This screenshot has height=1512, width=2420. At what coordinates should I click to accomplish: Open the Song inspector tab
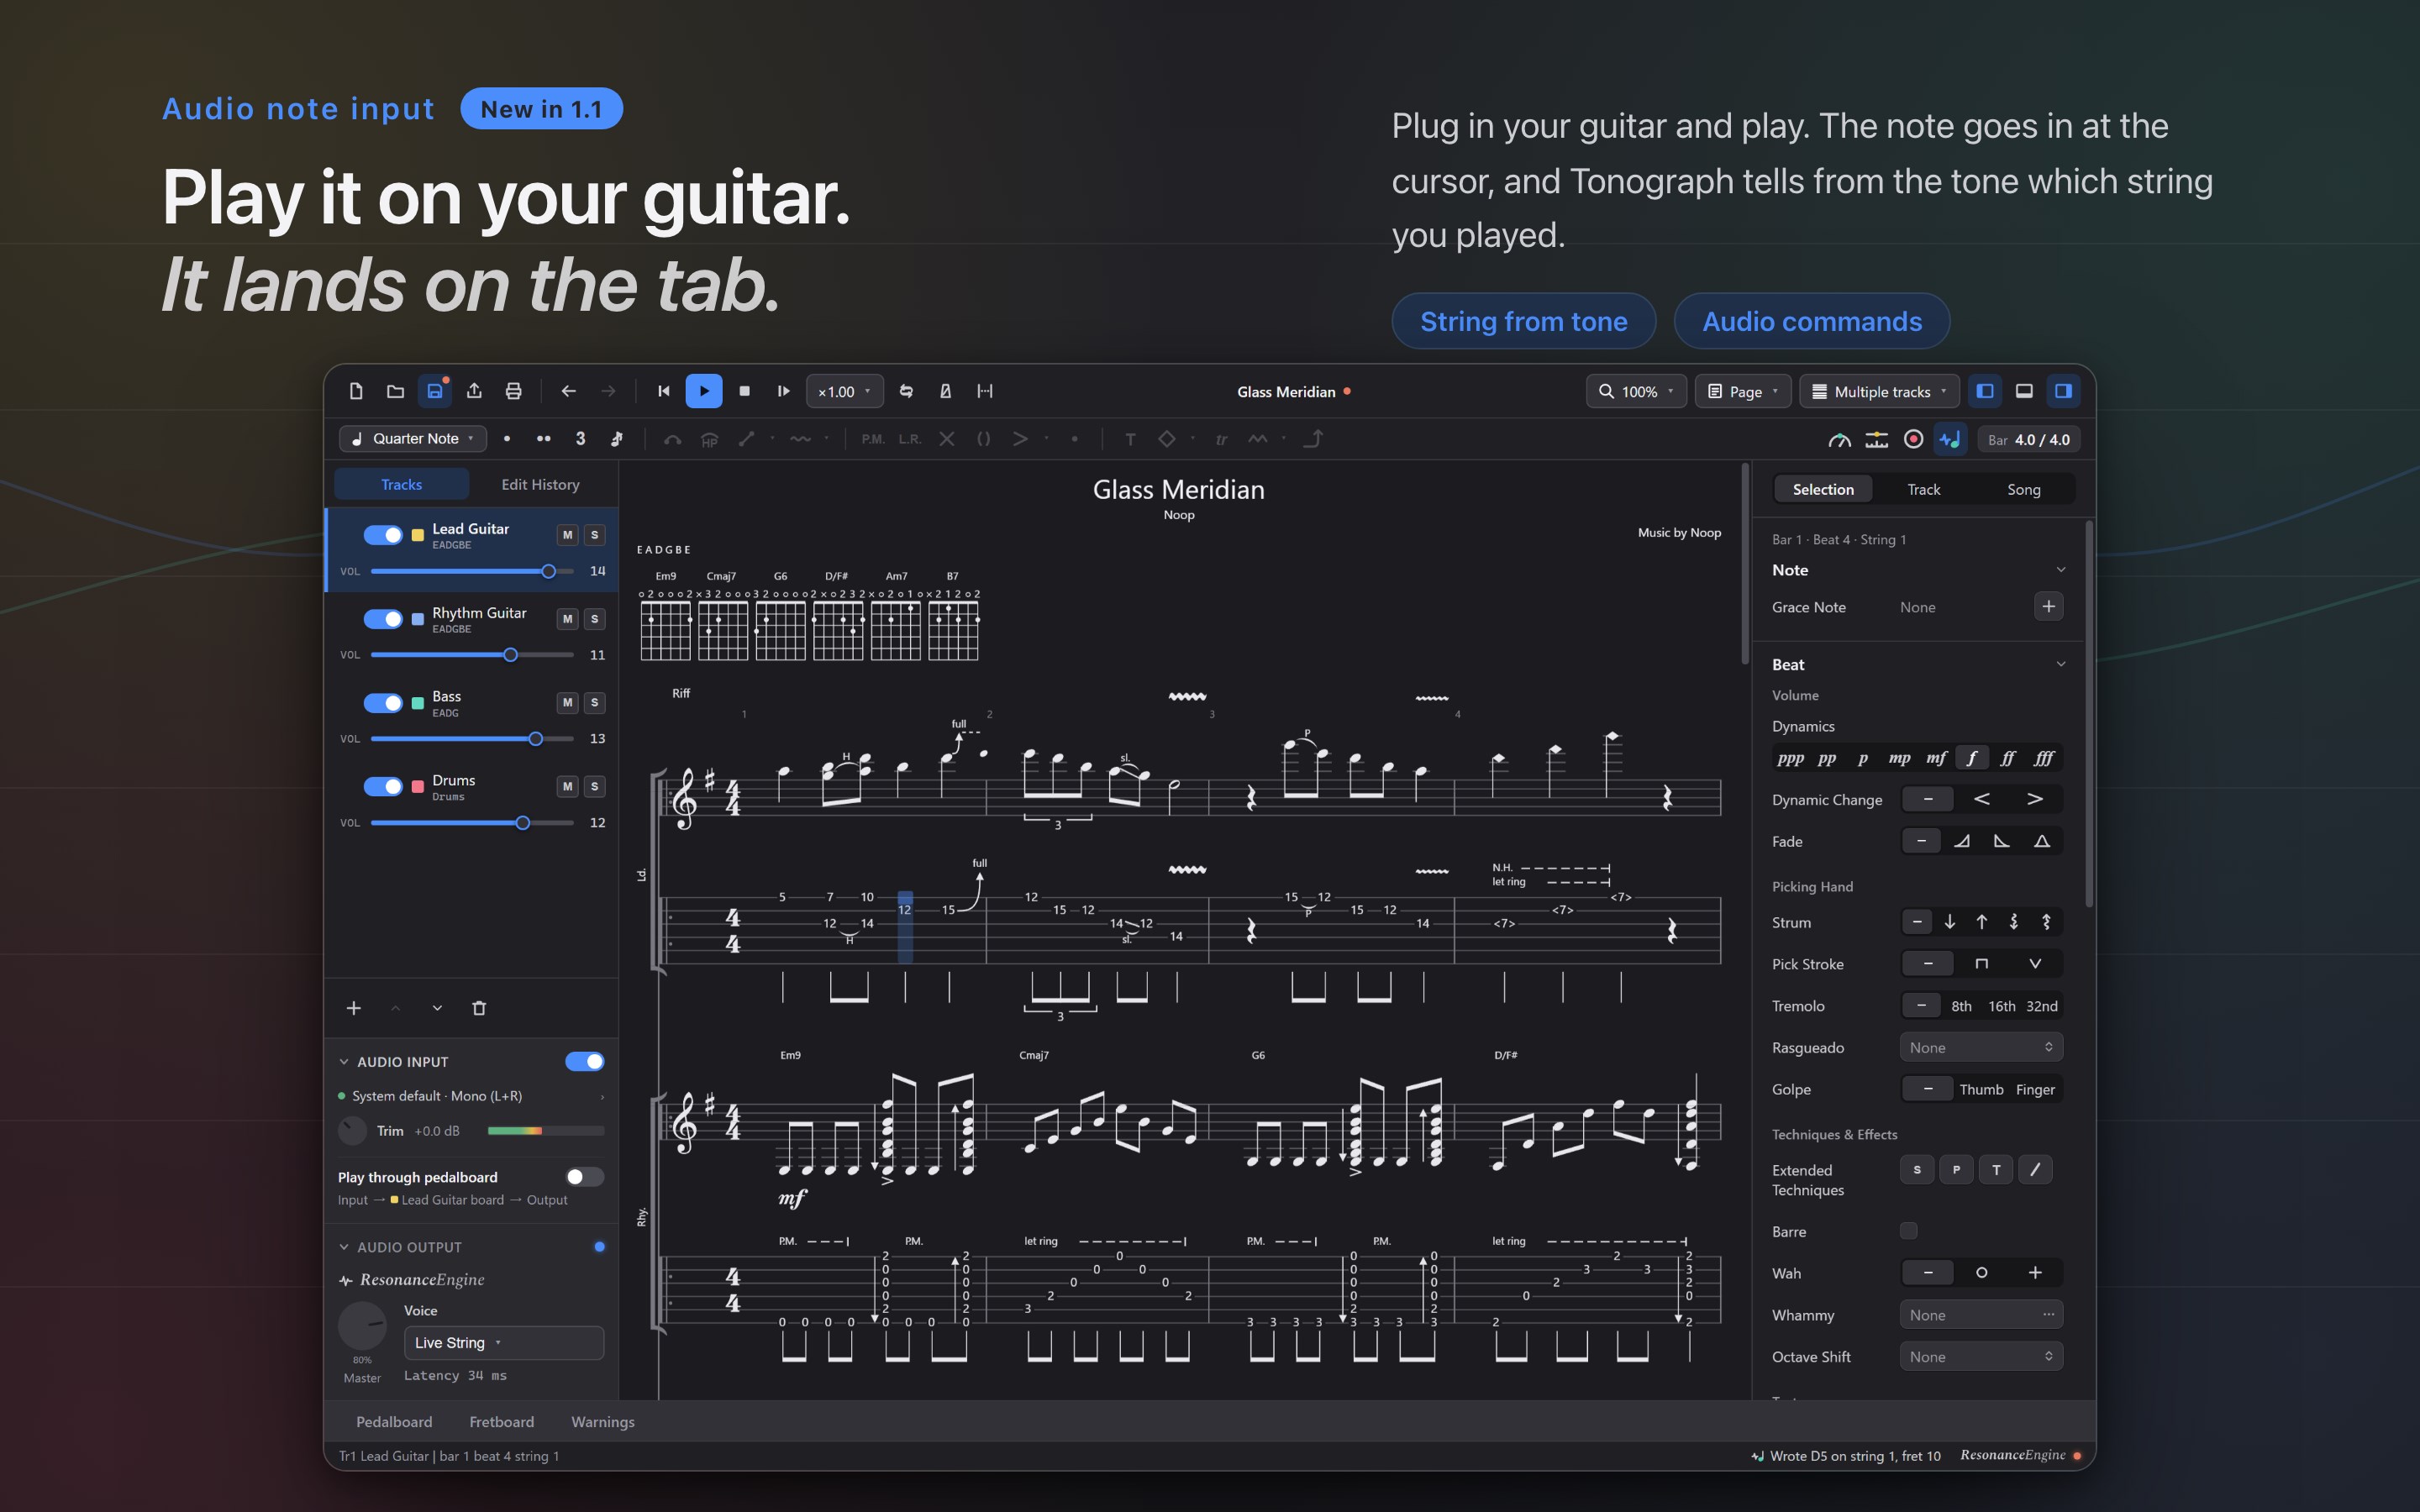[2023, 489]
